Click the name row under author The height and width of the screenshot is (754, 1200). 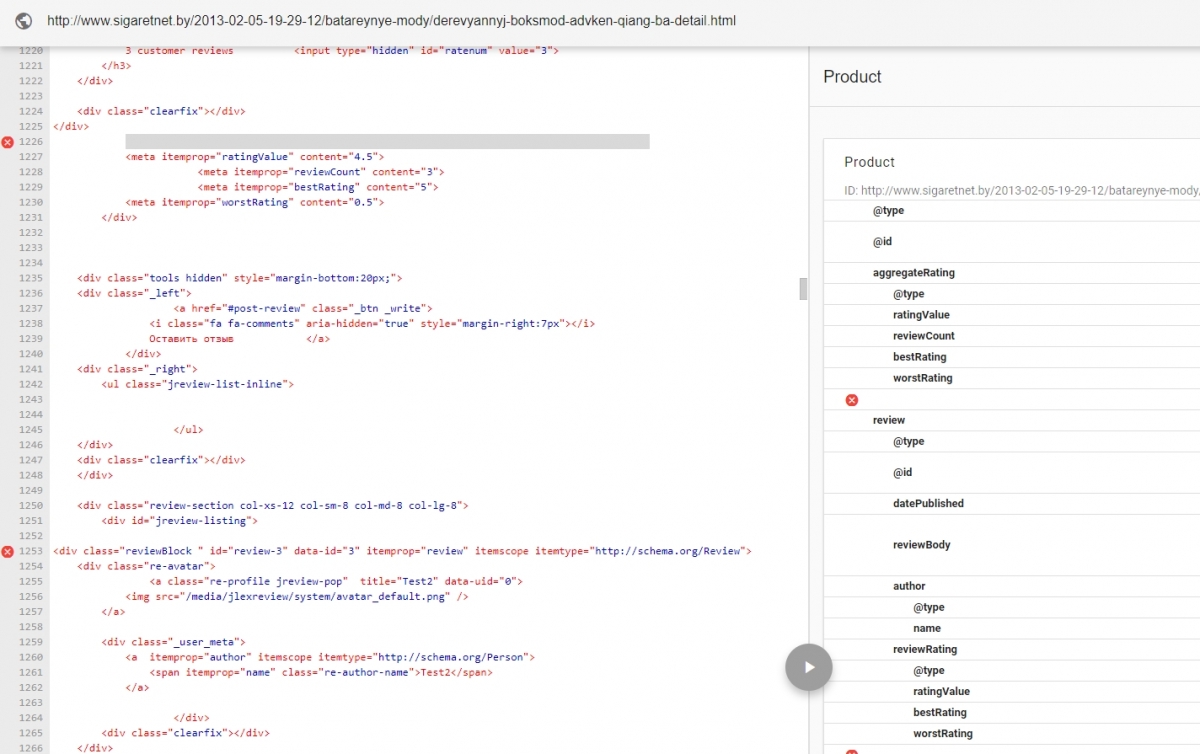pyautogui.click(x=926, y=628)
